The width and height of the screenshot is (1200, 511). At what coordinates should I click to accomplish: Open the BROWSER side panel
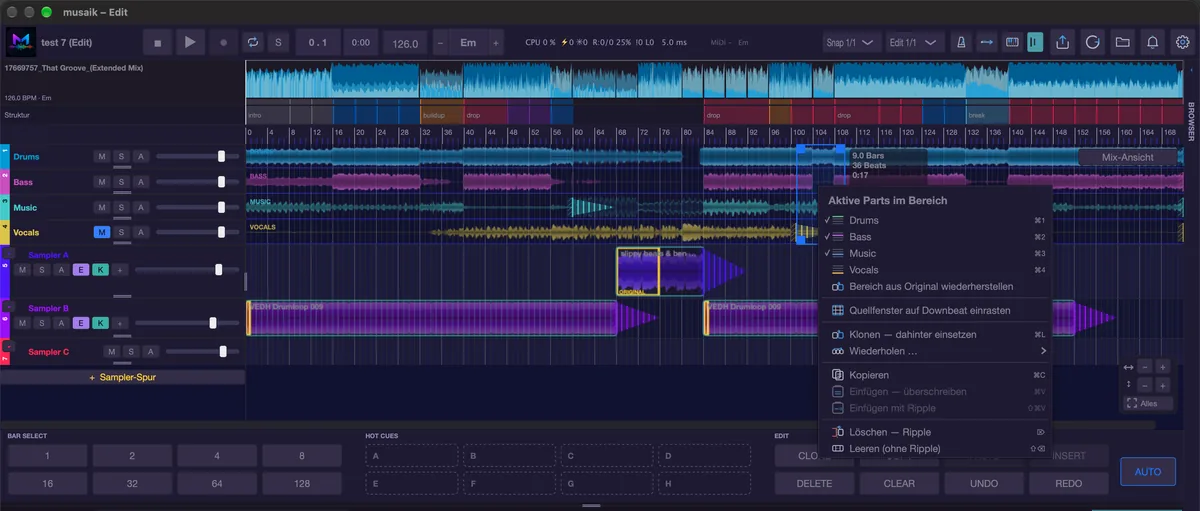click(1191, 122)
